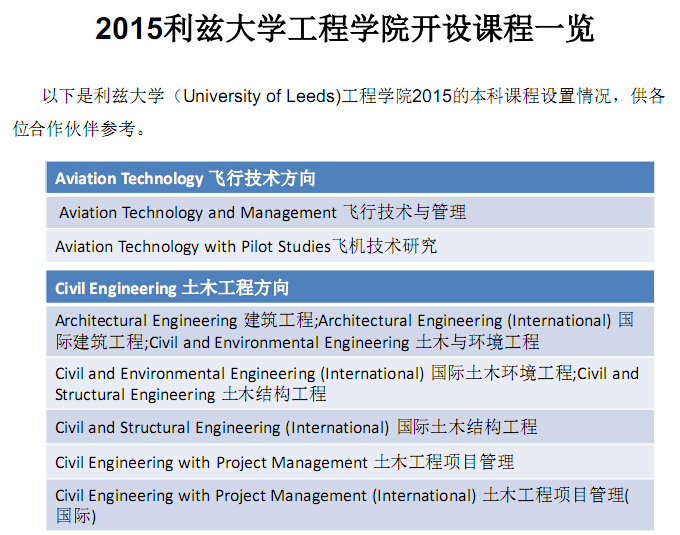Click Civil and Environmental Engineering (International) text
This screenshot has width=680, height=535.
coord(240,374)
